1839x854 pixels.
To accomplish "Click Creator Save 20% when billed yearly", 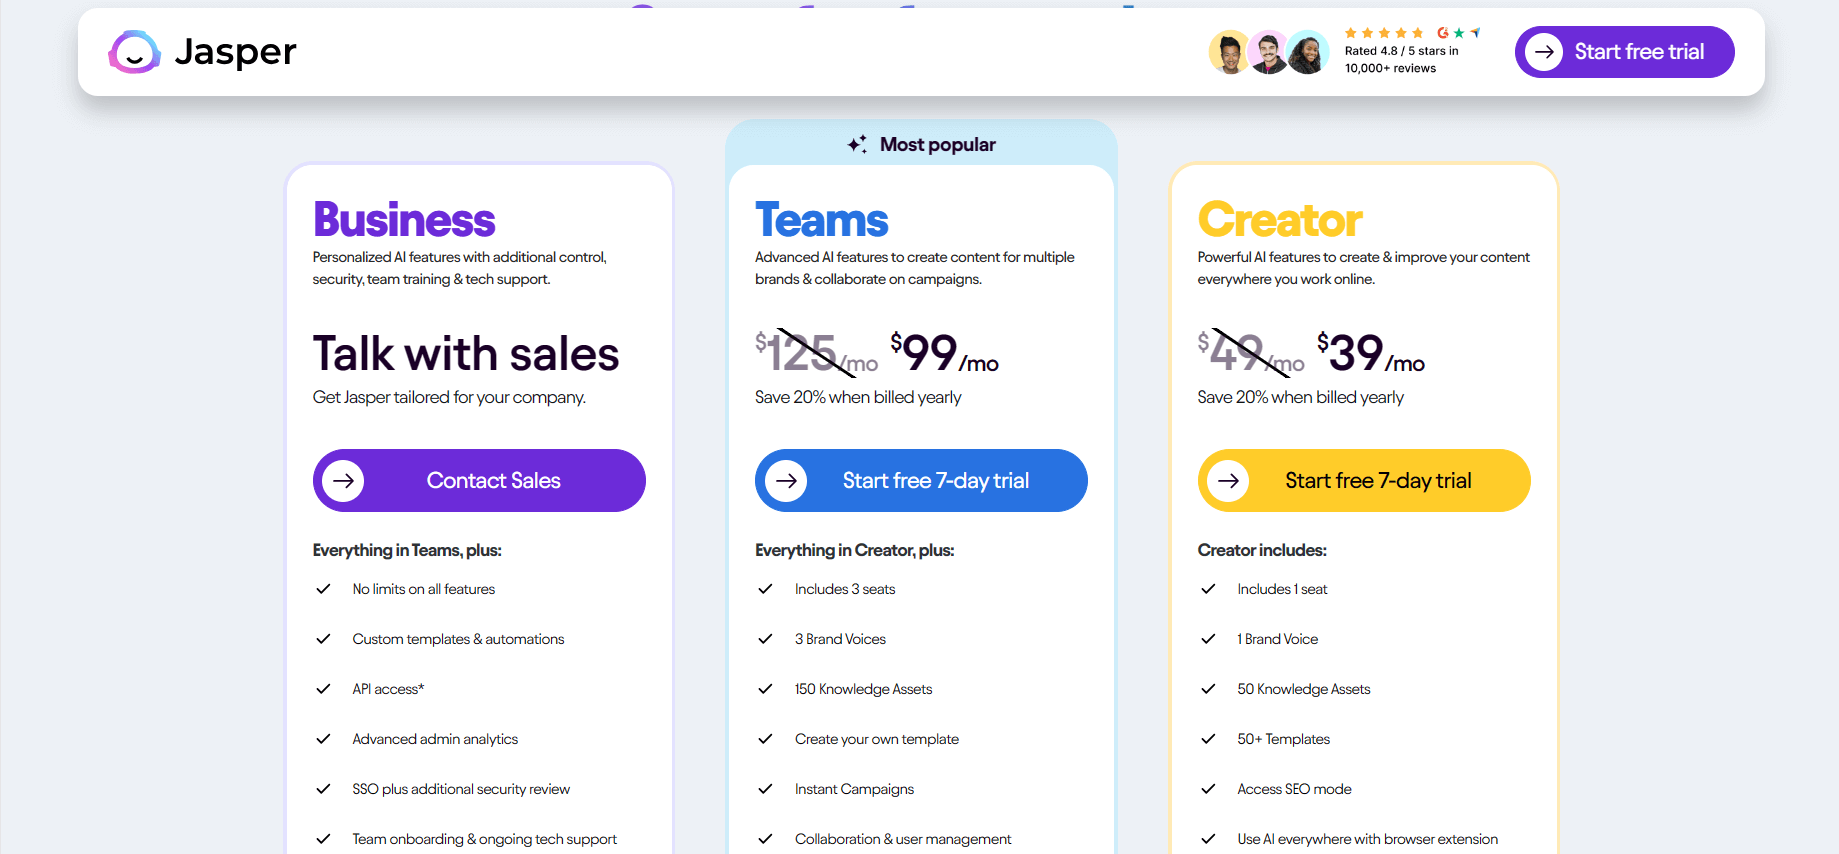I will click(1300, 397).
